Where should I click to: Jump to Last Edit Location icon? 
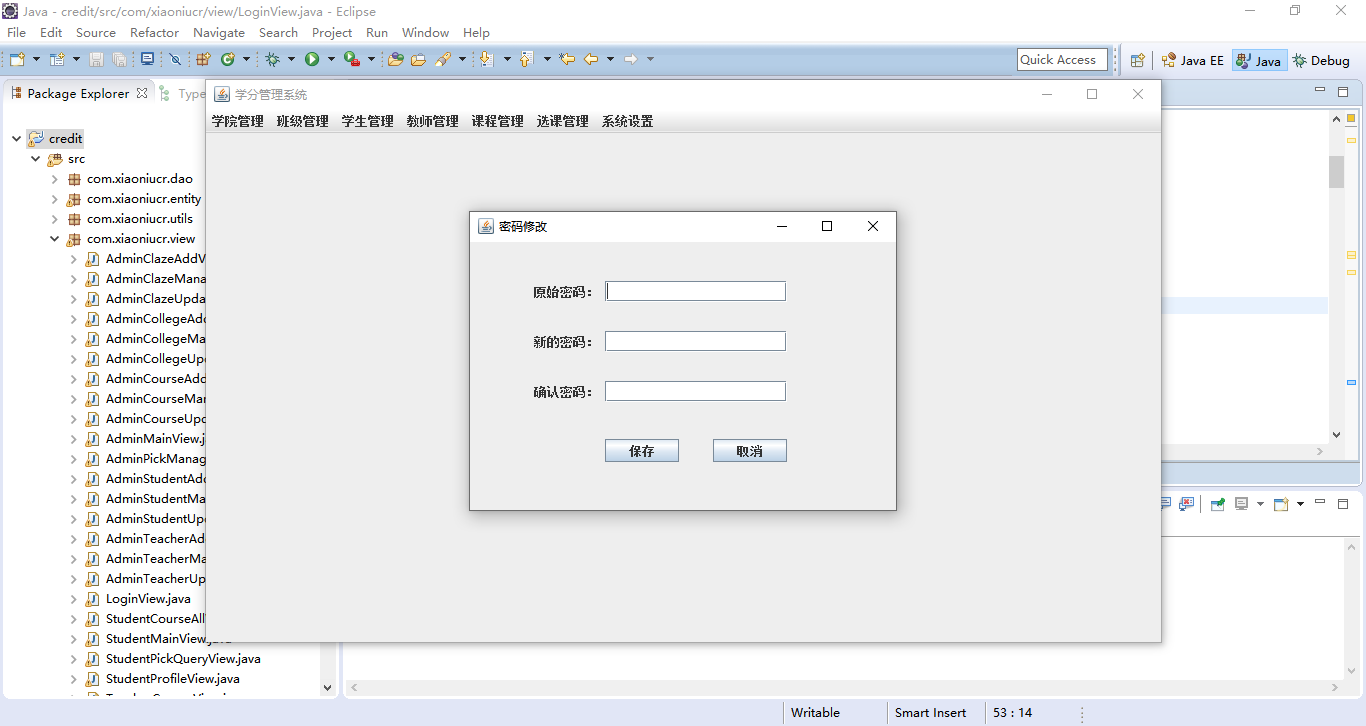567,60
